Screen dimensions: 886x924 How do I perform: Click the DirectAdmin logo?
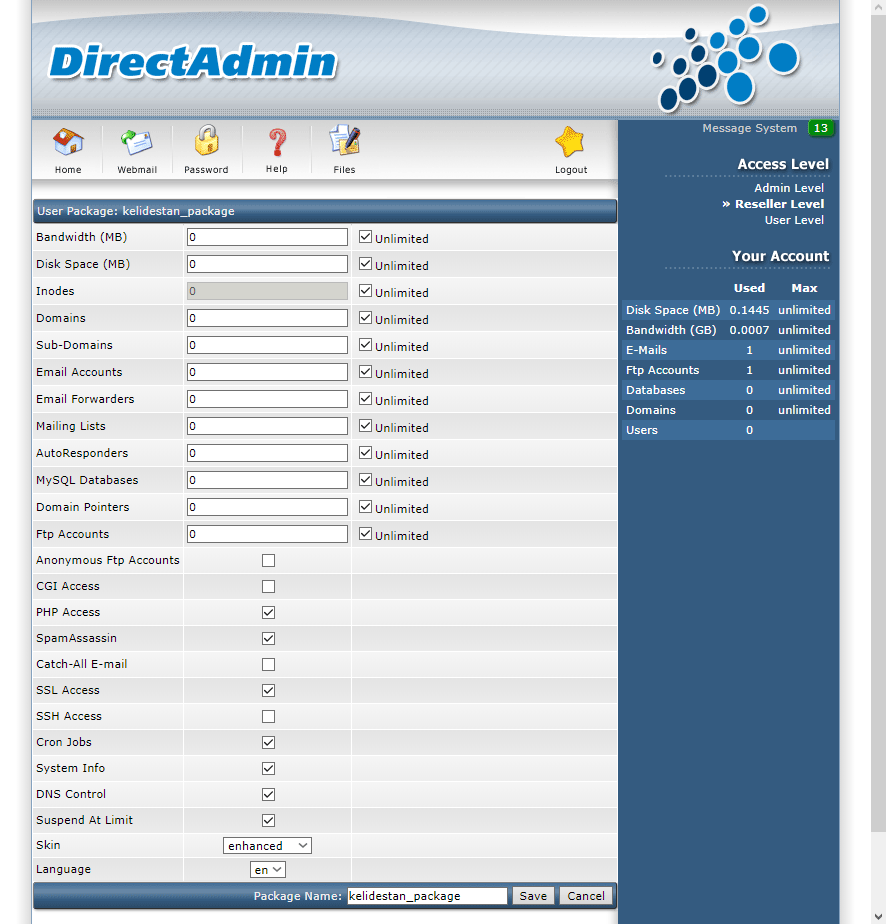(x=193, y=62)
